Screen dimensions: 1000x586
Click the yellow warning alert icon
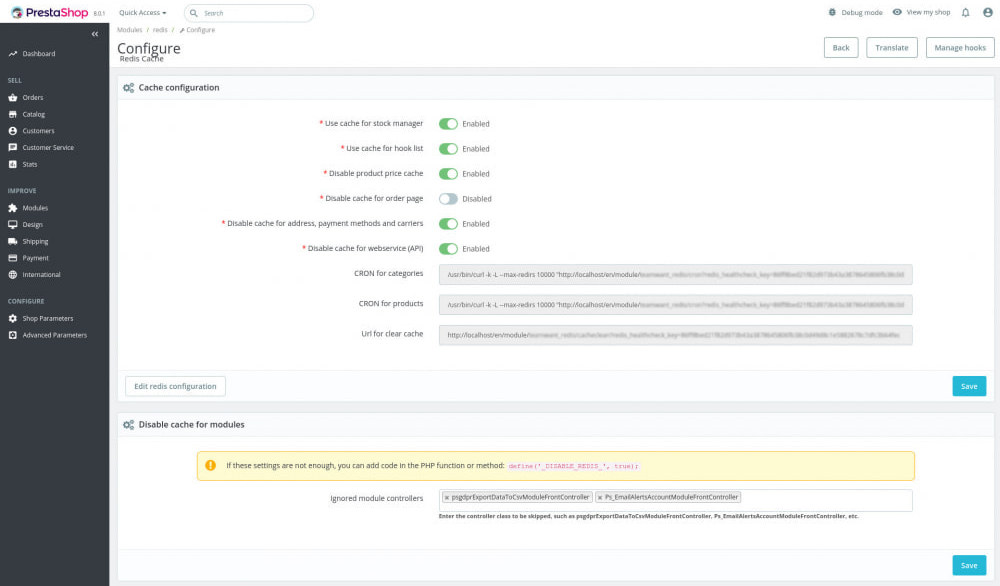pos(210,465)
